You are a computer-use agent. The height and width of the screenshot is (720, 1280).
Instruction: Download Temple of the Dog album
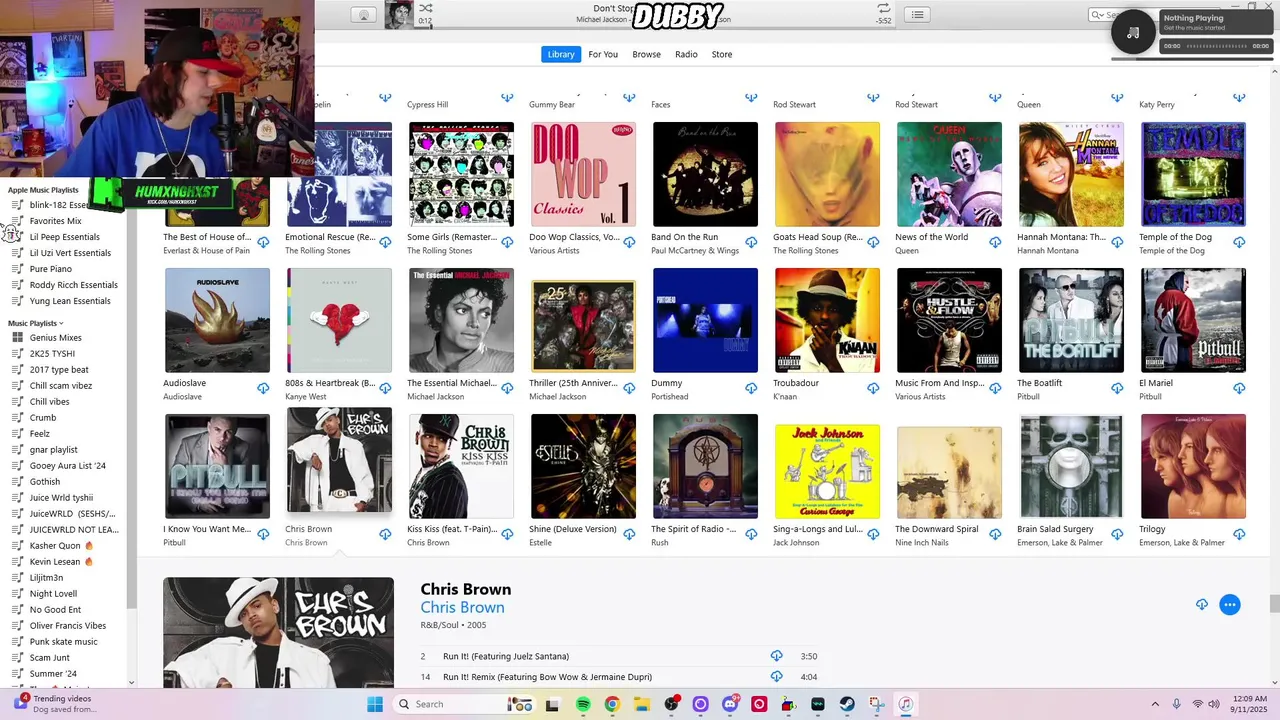pyautogui.click(x=1239, y=242)
